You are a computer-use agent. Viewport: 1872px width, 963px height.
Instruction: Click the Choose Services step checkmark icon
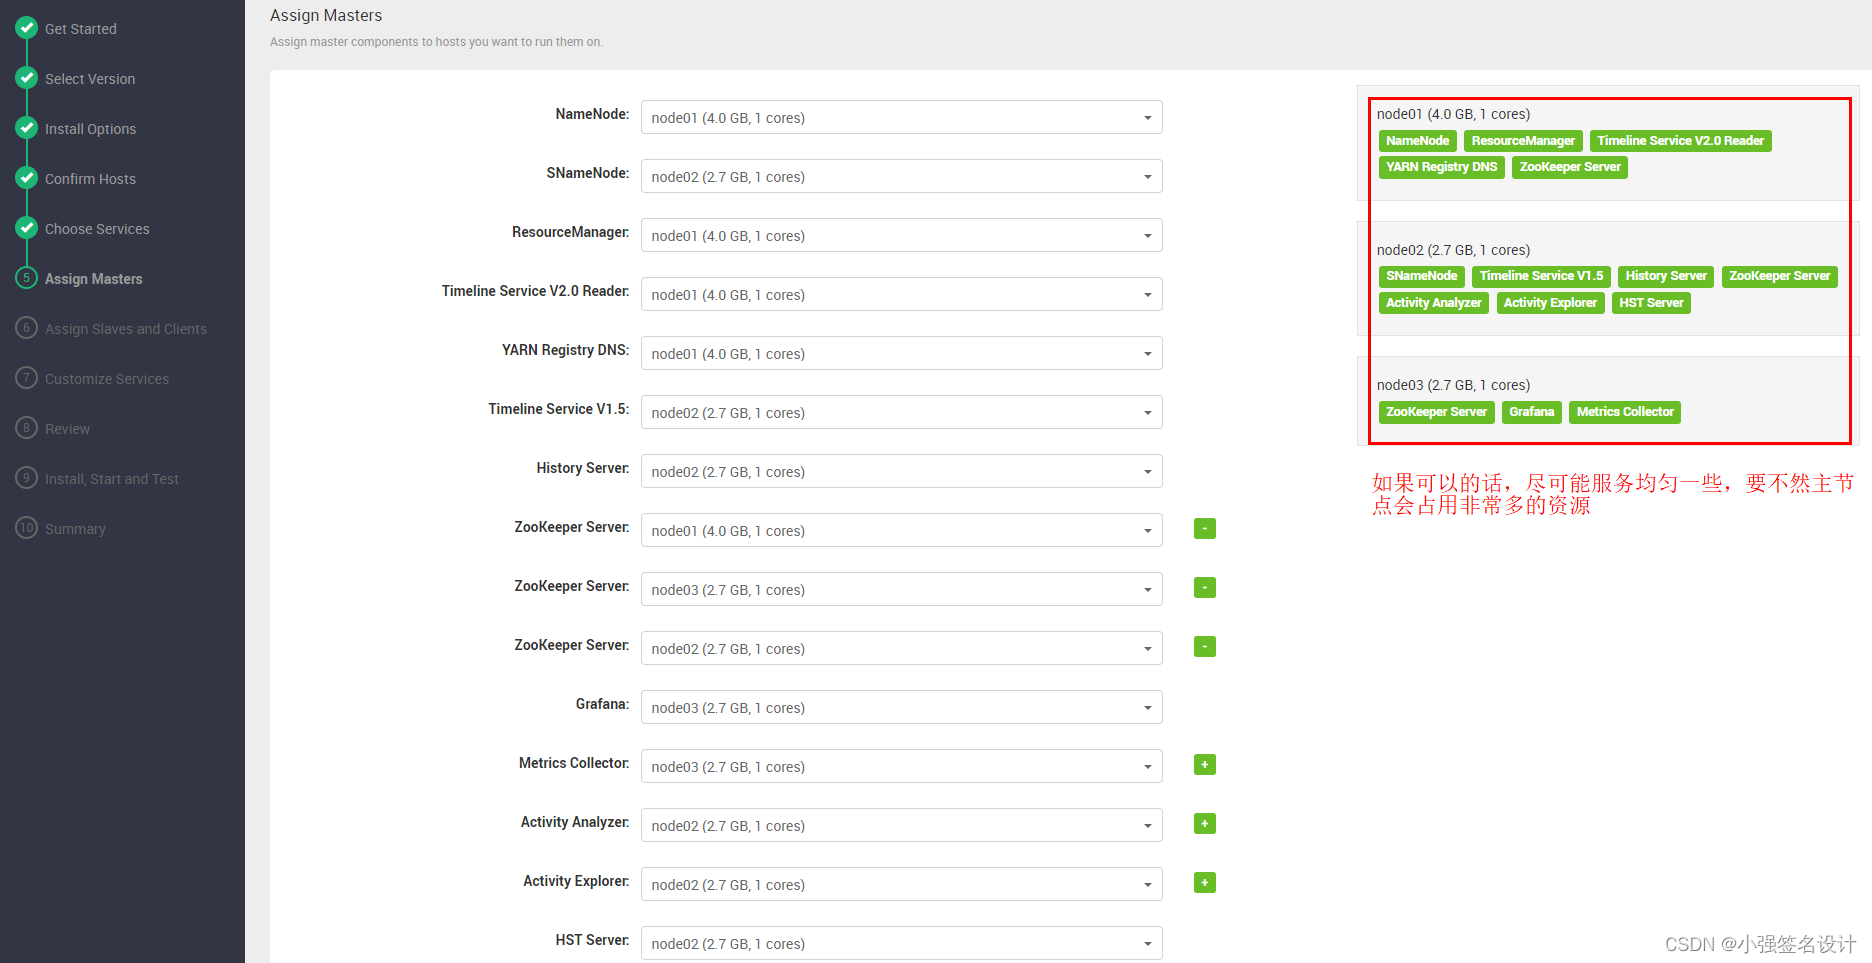[x=27, y=228]
